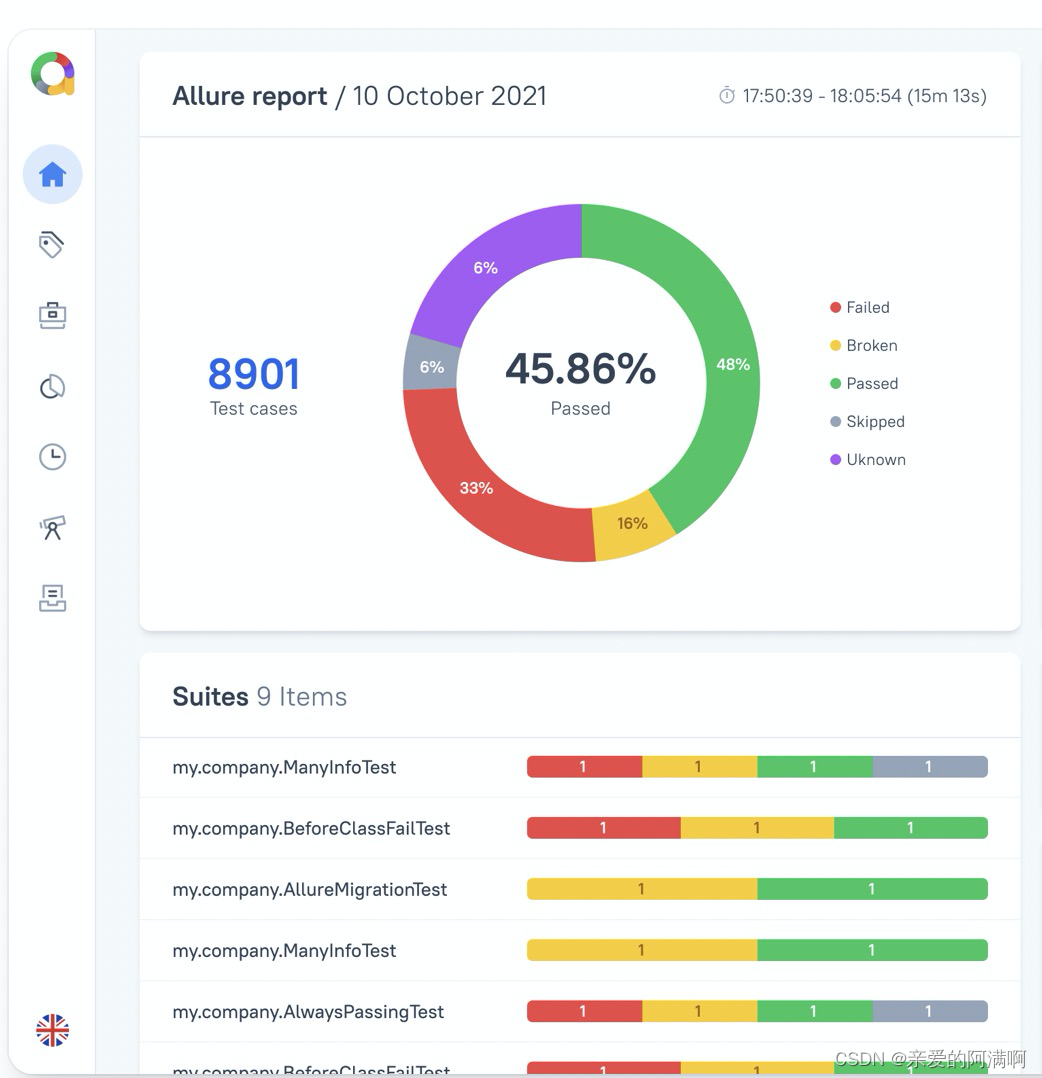1042x1078 pixels.
Task: Toggle the Broken legend entry
Action: (864, 345)
